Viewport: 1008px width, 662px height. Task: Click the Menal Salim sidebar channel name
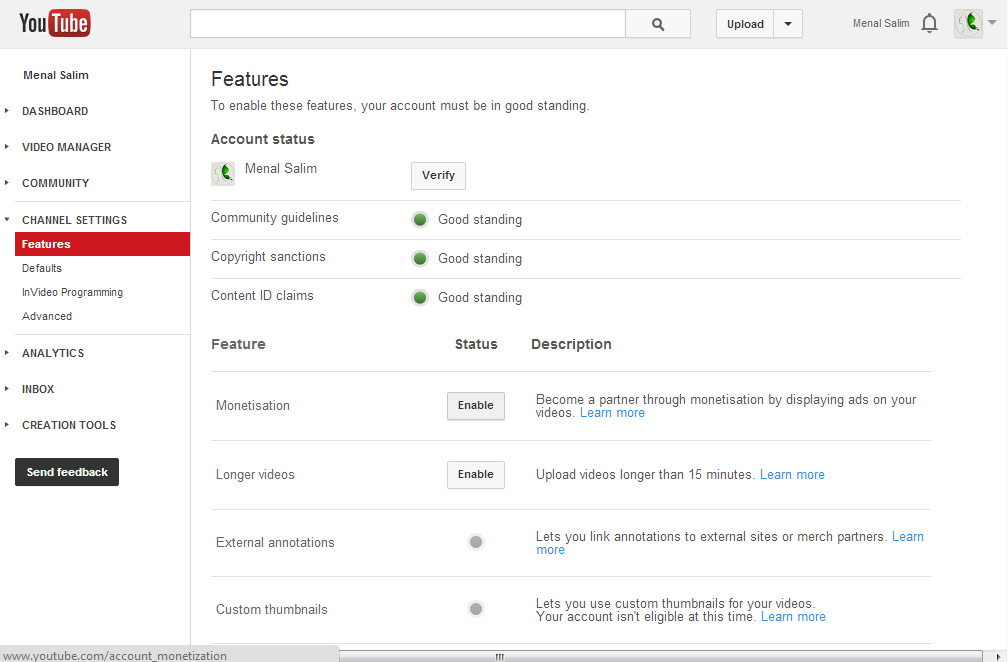56,75
